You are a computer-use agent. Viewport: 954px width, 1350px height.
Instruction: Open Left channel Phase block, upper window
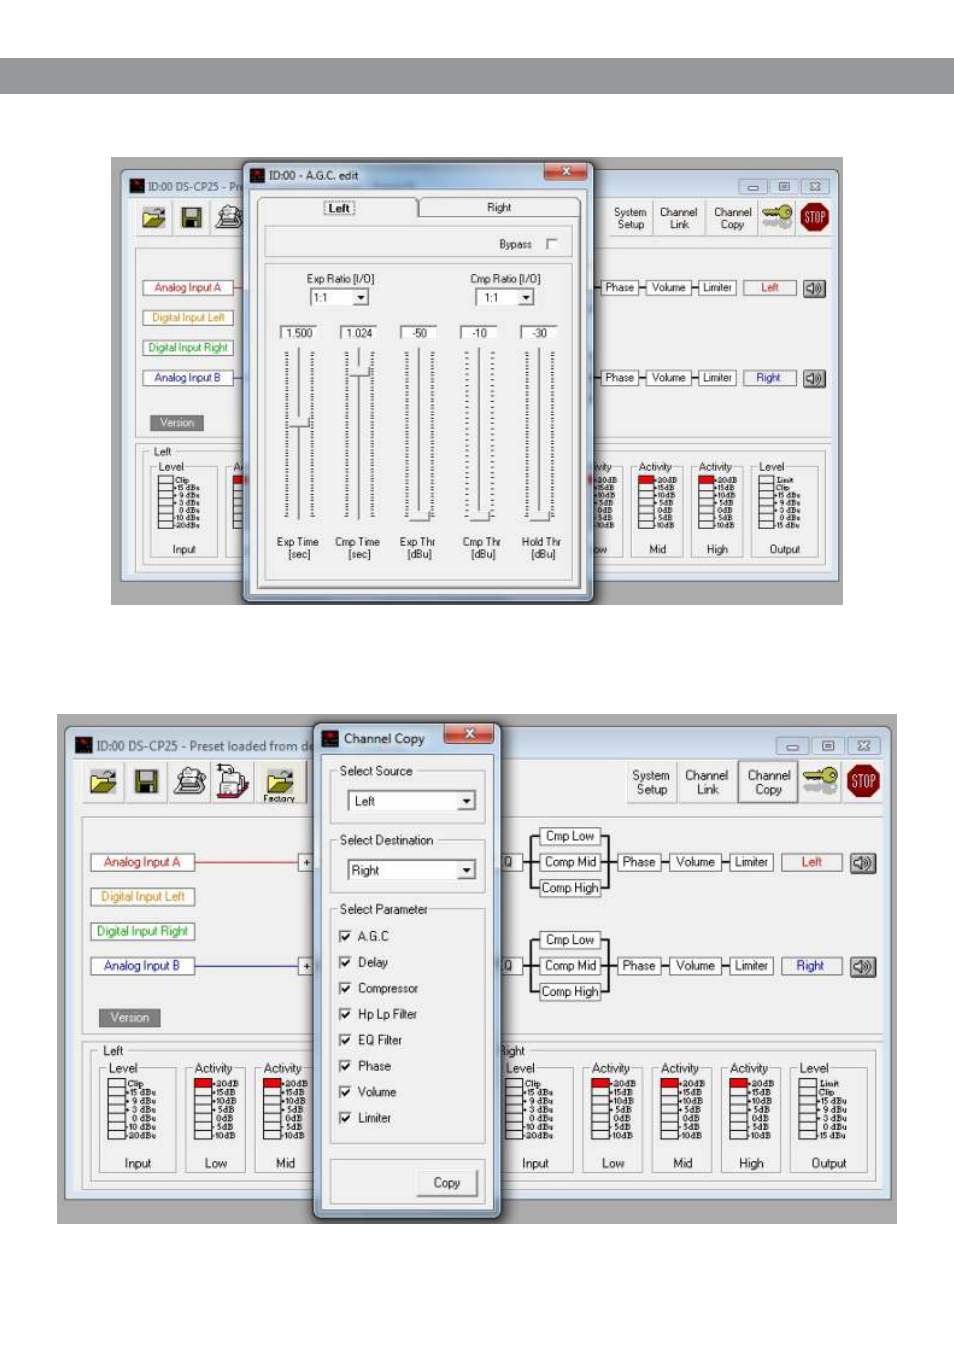(619, 288)
